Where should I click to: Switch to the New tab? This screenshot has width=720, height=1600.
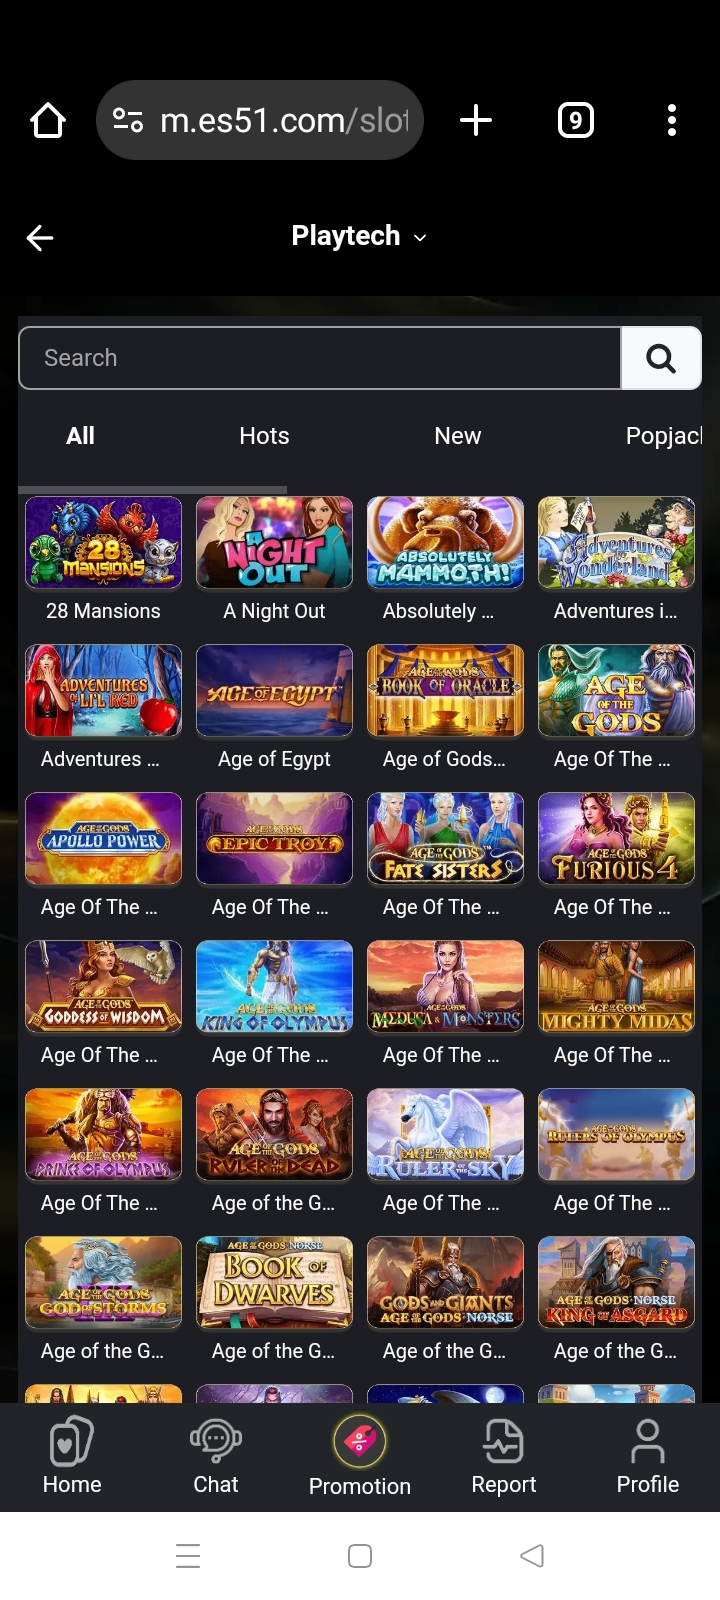pos(458,436)
